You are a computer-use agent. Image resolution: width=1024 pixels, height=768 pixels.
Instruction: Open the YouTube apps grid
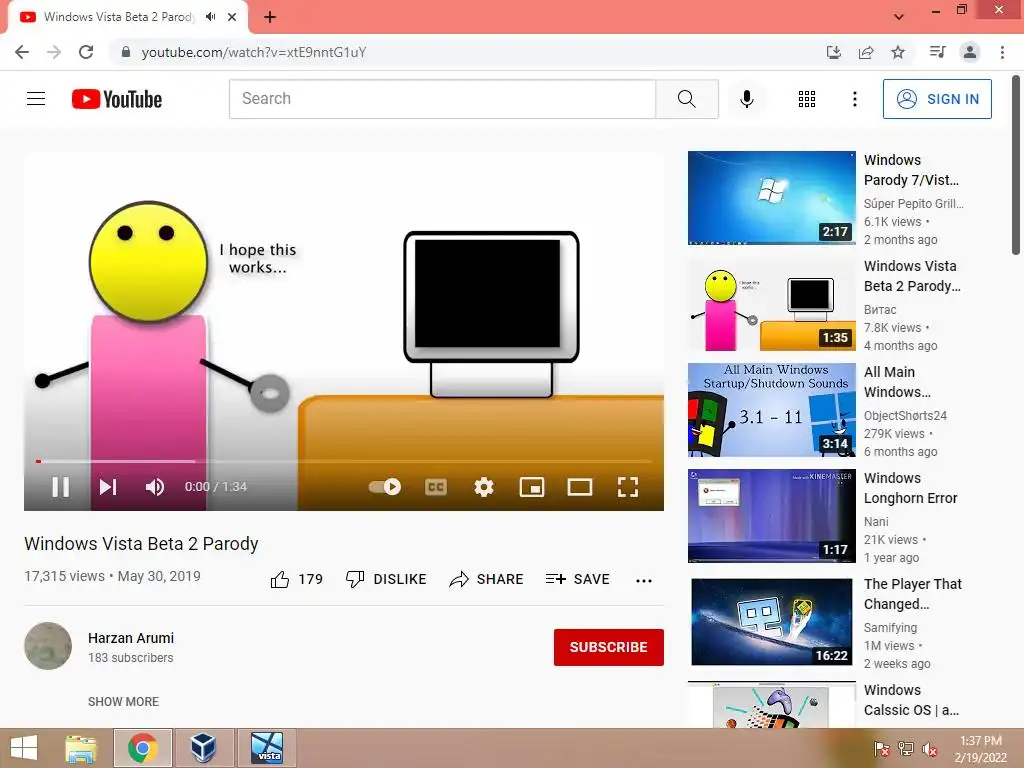tap(807, 99)
